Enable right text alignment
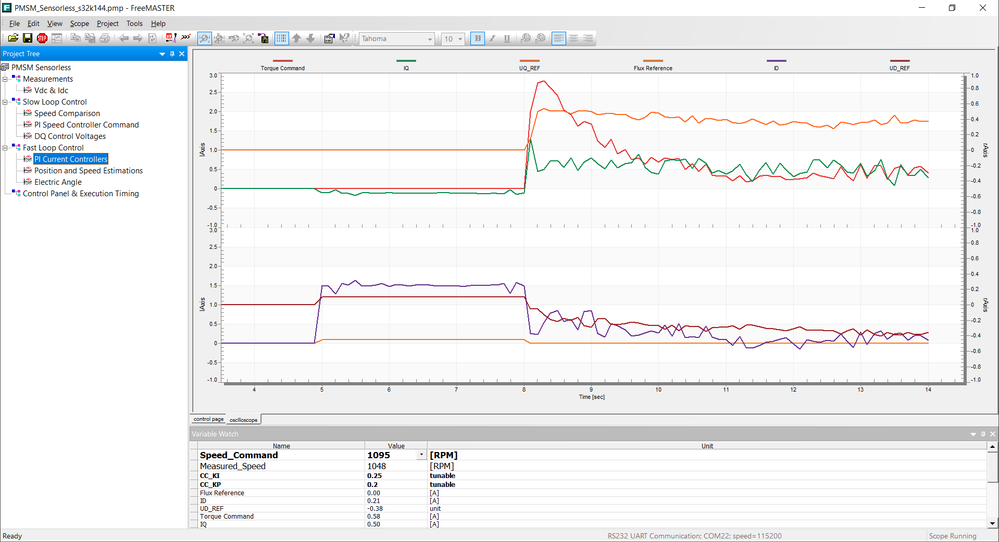This screenshot has height=542, width=999. coord(587,38)
